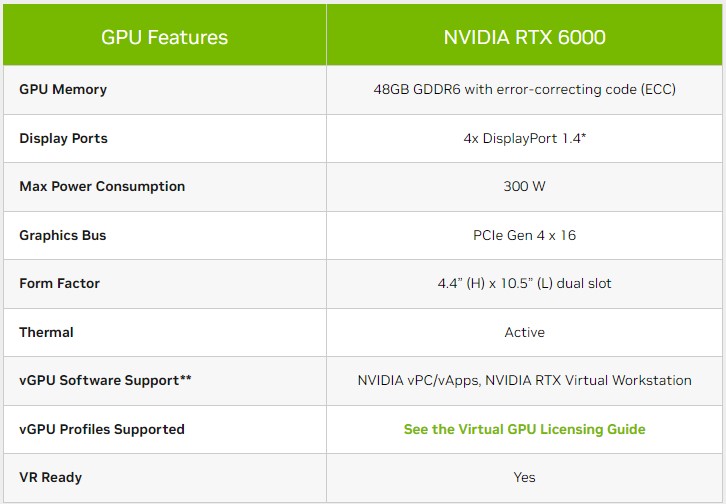
Task: Click the GPU Features column header
Action: pyautogui.click(x=164, y=38)
